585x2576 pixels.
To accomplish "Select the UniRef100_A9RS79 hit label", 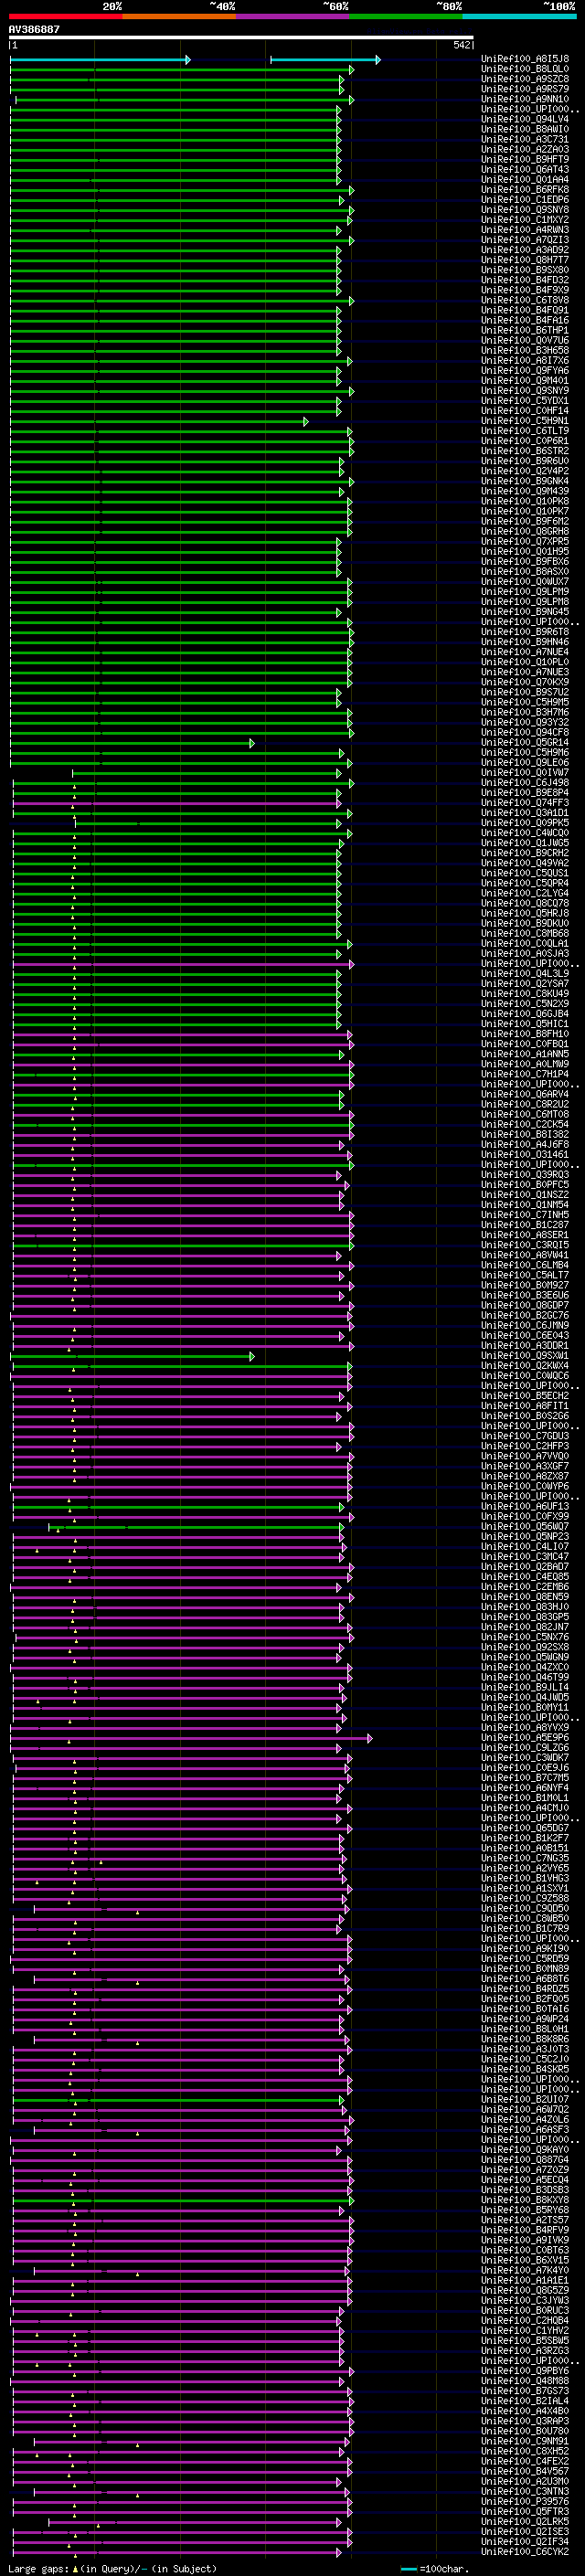I will [x=525, y=89].
